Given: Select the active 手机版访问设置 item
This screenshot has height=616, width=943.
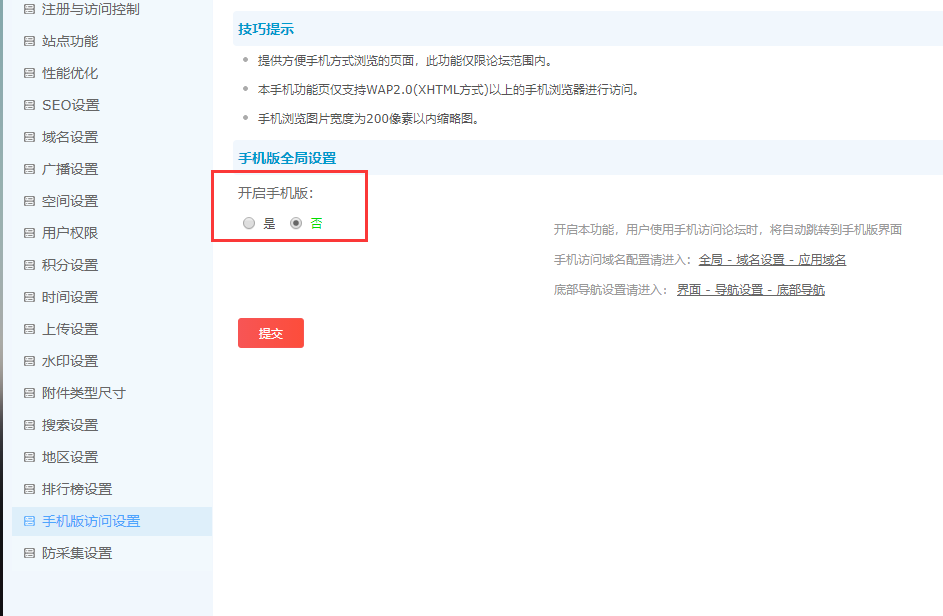Looking at the screenshot, I should pos(112,521).
